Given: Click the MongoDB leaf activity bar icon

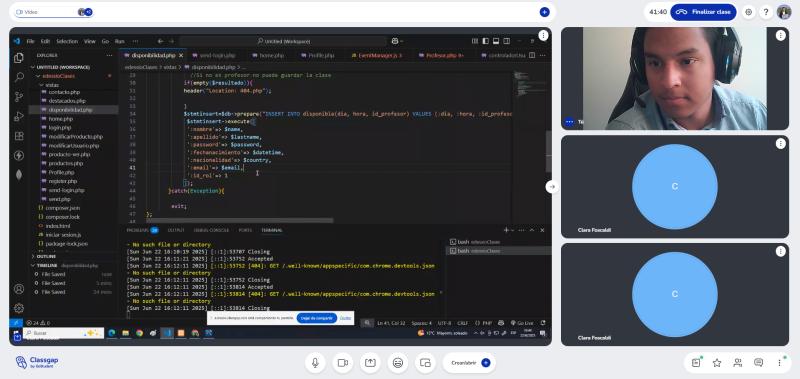Looking at the screenshot, I should [19, 174].
